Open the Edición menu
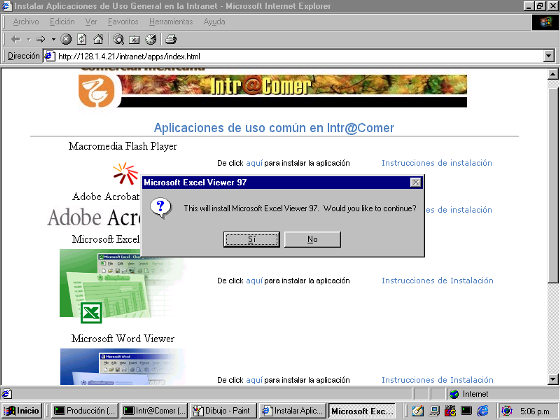This screenshot has height=420, width=560. click(62, 22)
